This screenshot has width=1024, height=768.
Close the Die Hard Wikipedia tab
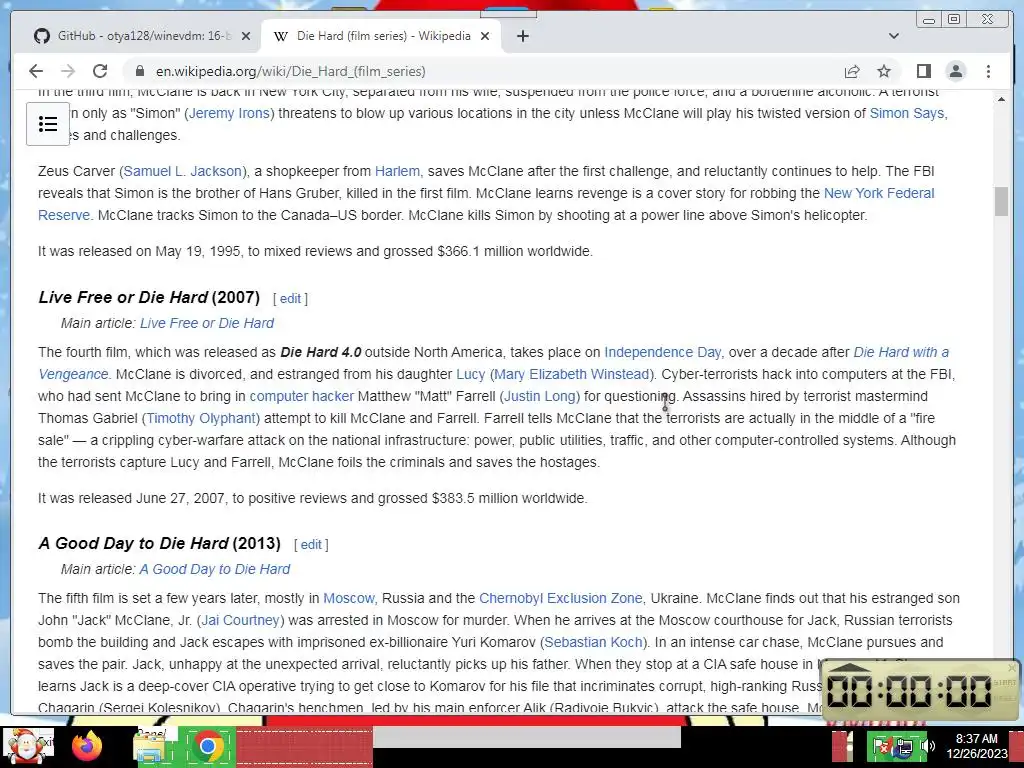click(485, 36)
